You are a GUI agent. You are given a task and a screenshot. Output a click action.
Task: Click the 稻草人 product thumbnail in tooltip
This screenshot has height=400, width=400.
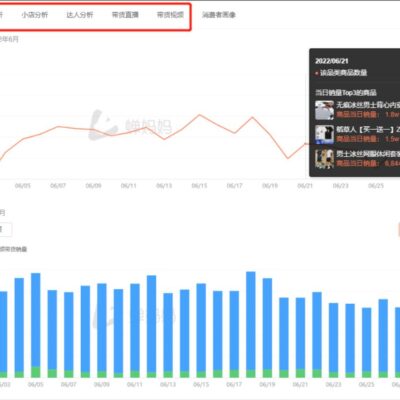324,134
